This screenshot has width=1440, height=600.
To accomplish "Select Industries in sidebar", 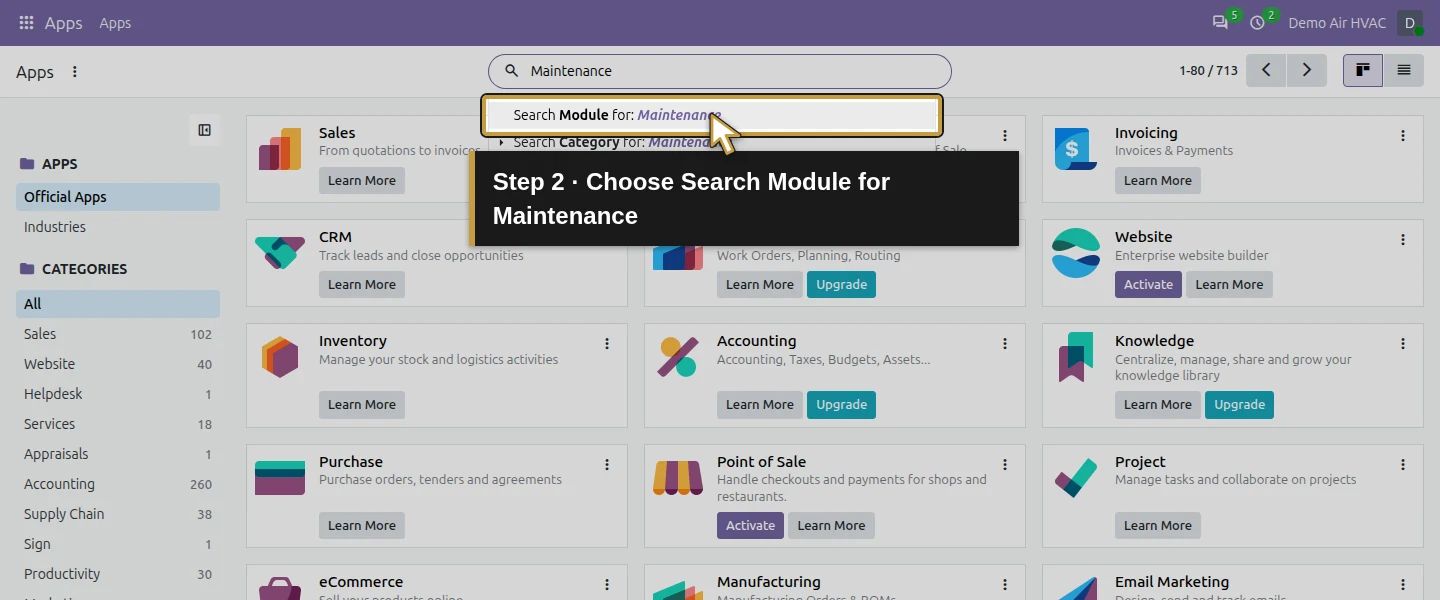I will coord(118,227).
